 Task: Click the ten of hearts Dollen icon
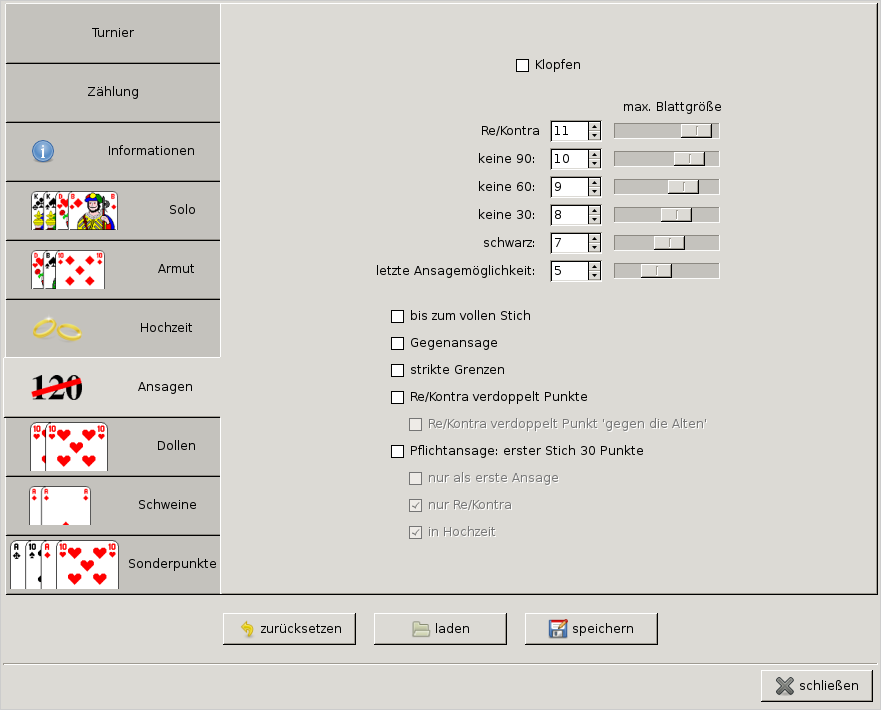pos(68,446)
